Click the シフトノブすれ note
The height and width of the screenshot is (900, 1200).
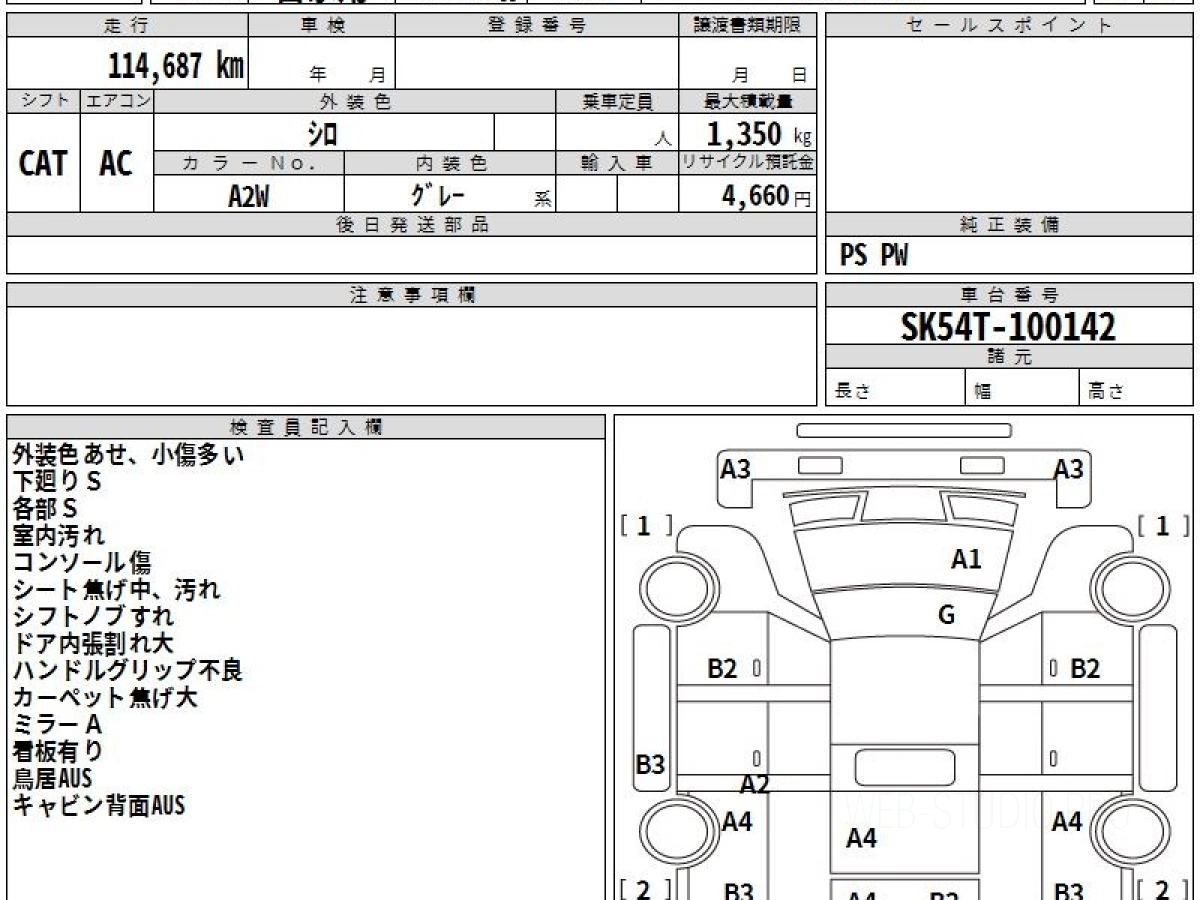click(93, 617)
